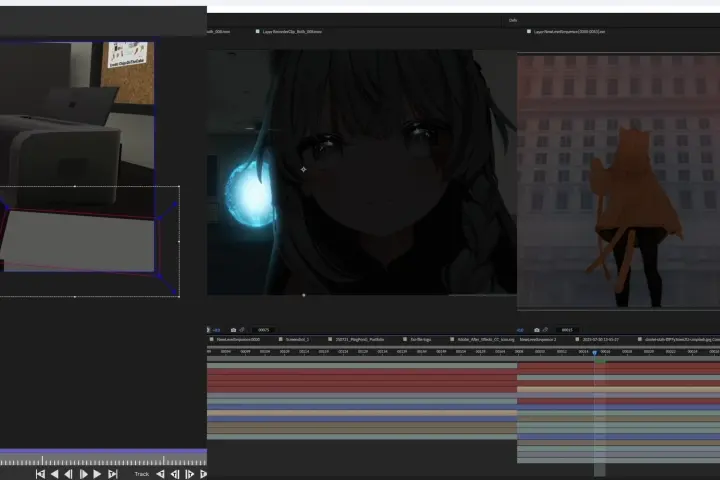The image size is (720, 480).
Task: Click the cork board note in the left viewer
Action: click(x=128, y=55)
